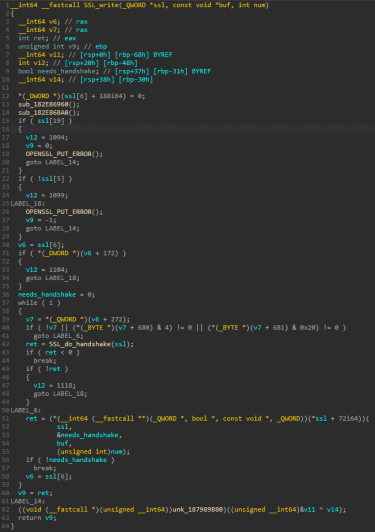
Task: Click the 'LABEL_18:' label definition
Action: coord(27,204)
